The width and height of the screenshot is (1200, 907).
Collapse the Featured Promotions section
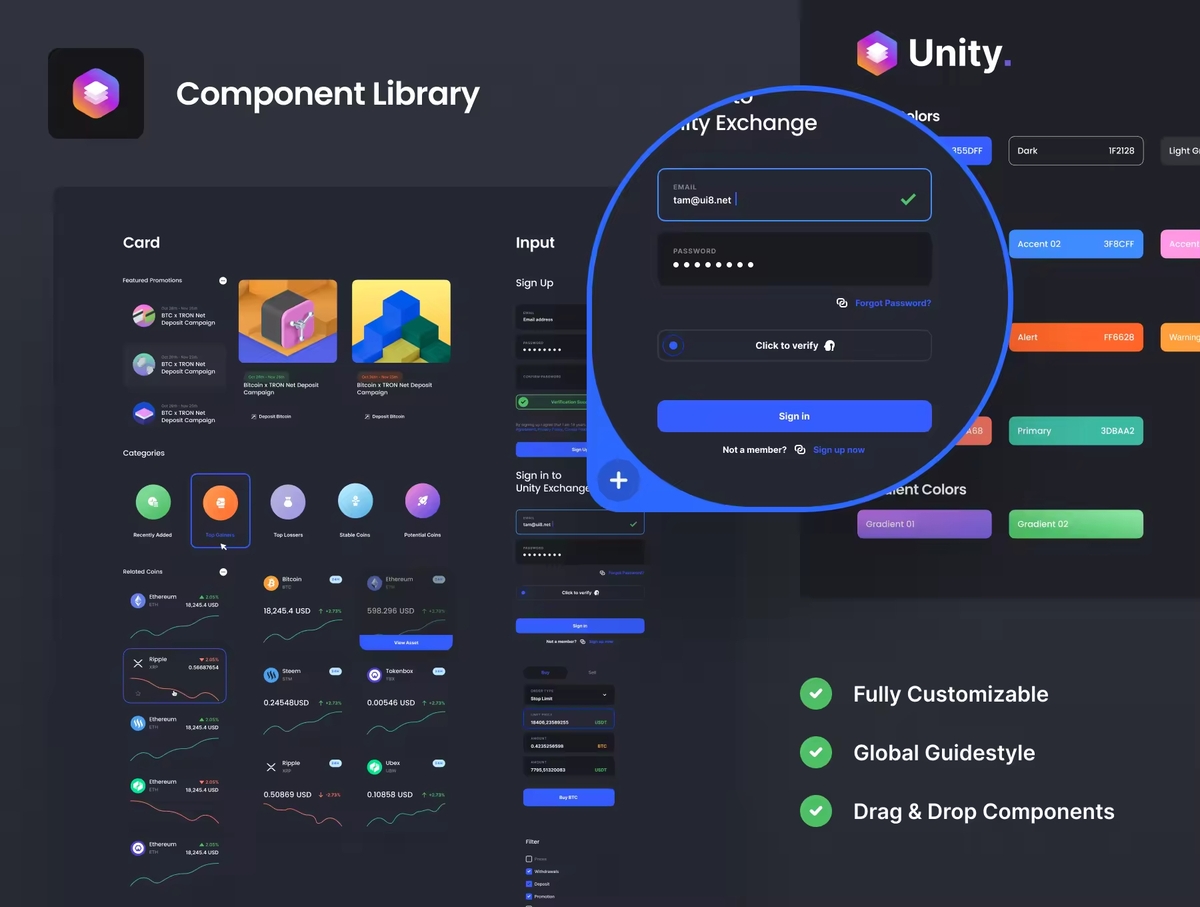[x=223, y=281]
